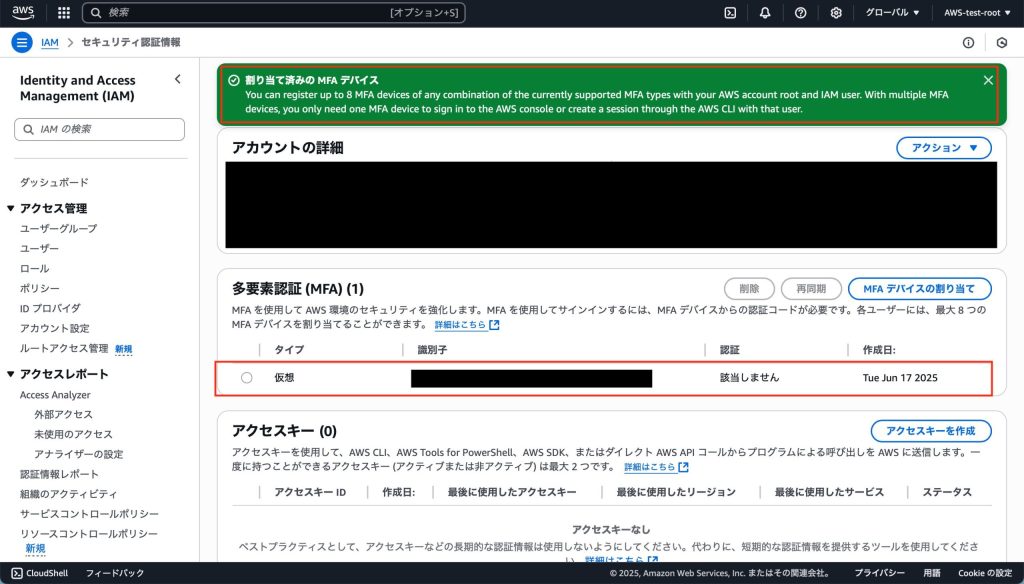
Task: Collapse the アクセスレポート section
Action: point(10,374)
